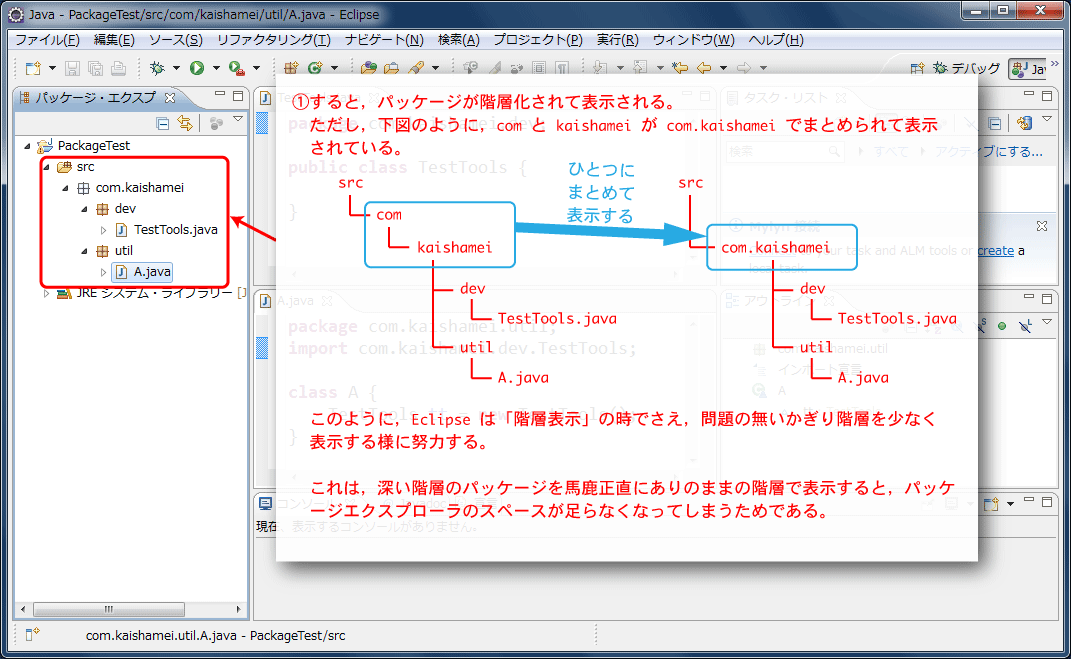Open the New Java Class dropdown arrow

click(x=334, y=68)
